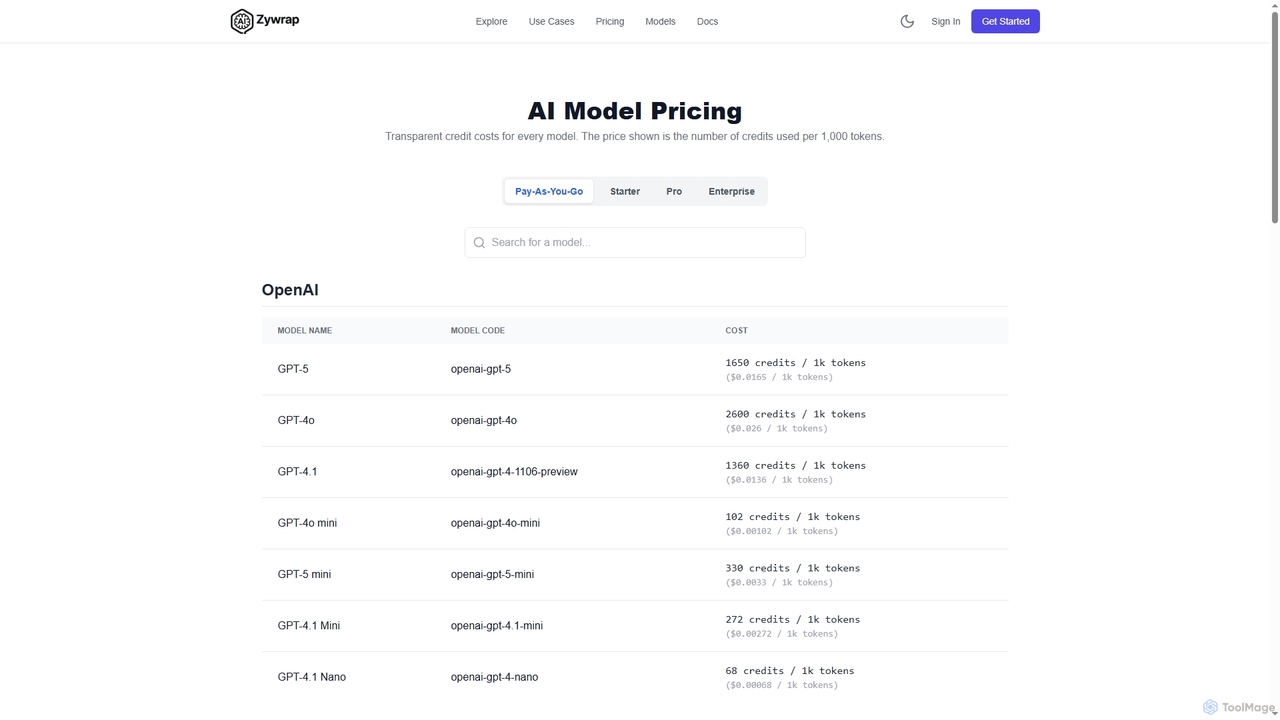1280x720 pixels.
Task: Select the Enterprise plan tab
Action: 732,191
